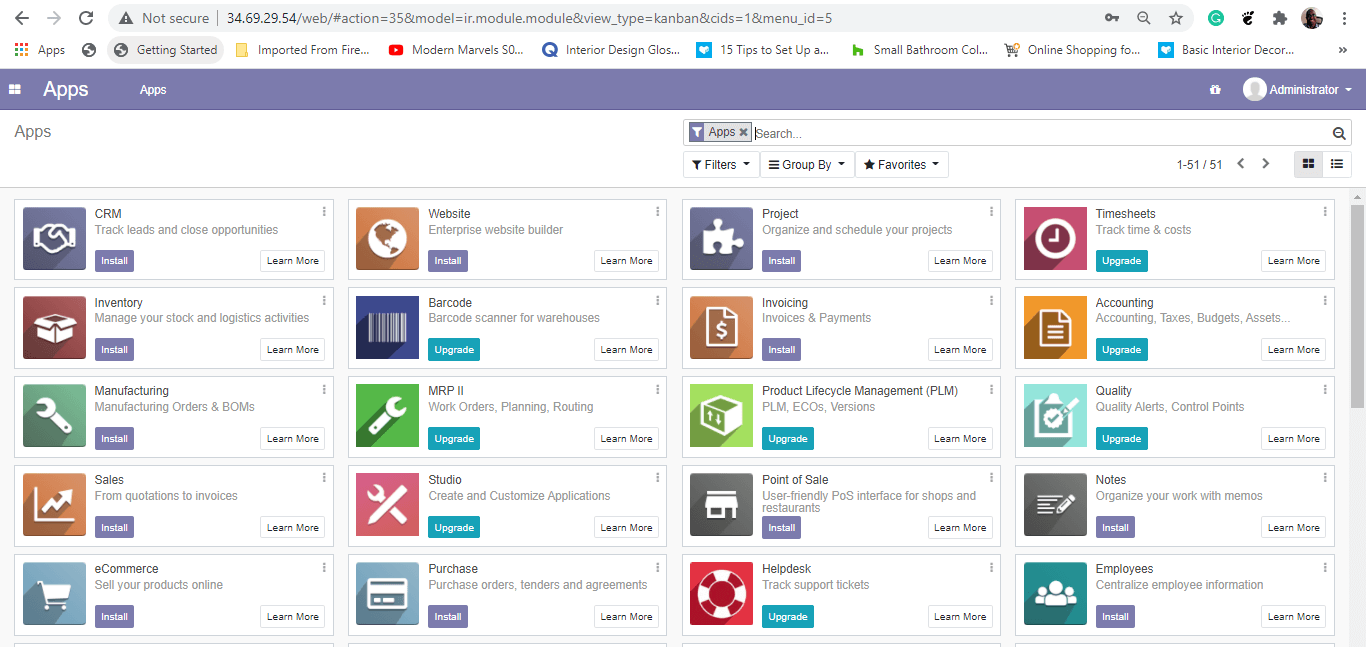This screenshot has height=647, width=1366.
Task: Open the Inventory card options menu
Action: tap(324, 301)
